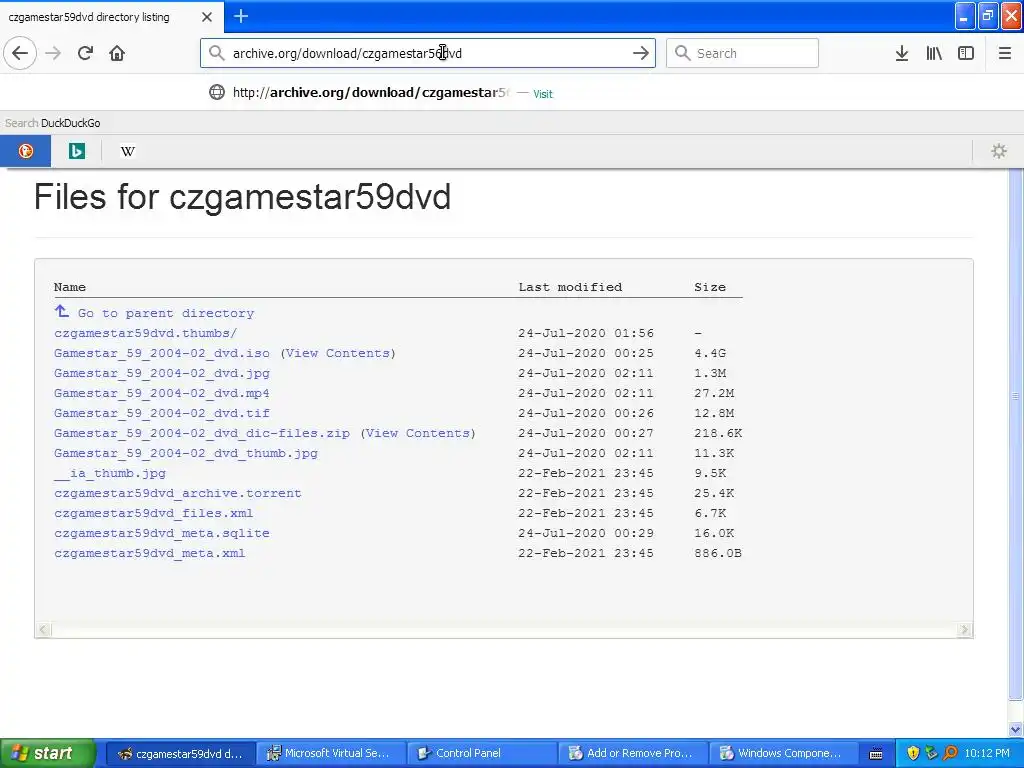Open Gamestar_59_2004-02_dvd.jpg link
Image resolution: width=1024 pixels, height=768 pixels.
coord(161,374)
